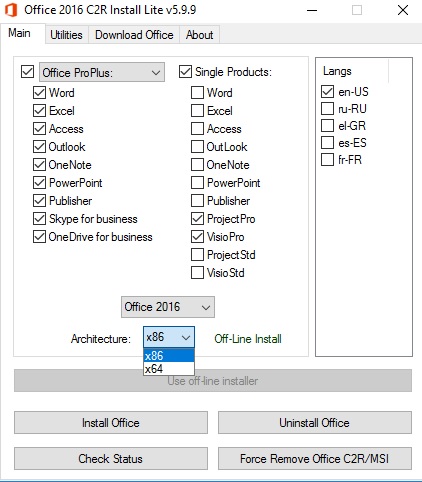Uncheck the VisioPro checkbox
The width and height of the screenshot is (422, 482).
pos(197,237)
